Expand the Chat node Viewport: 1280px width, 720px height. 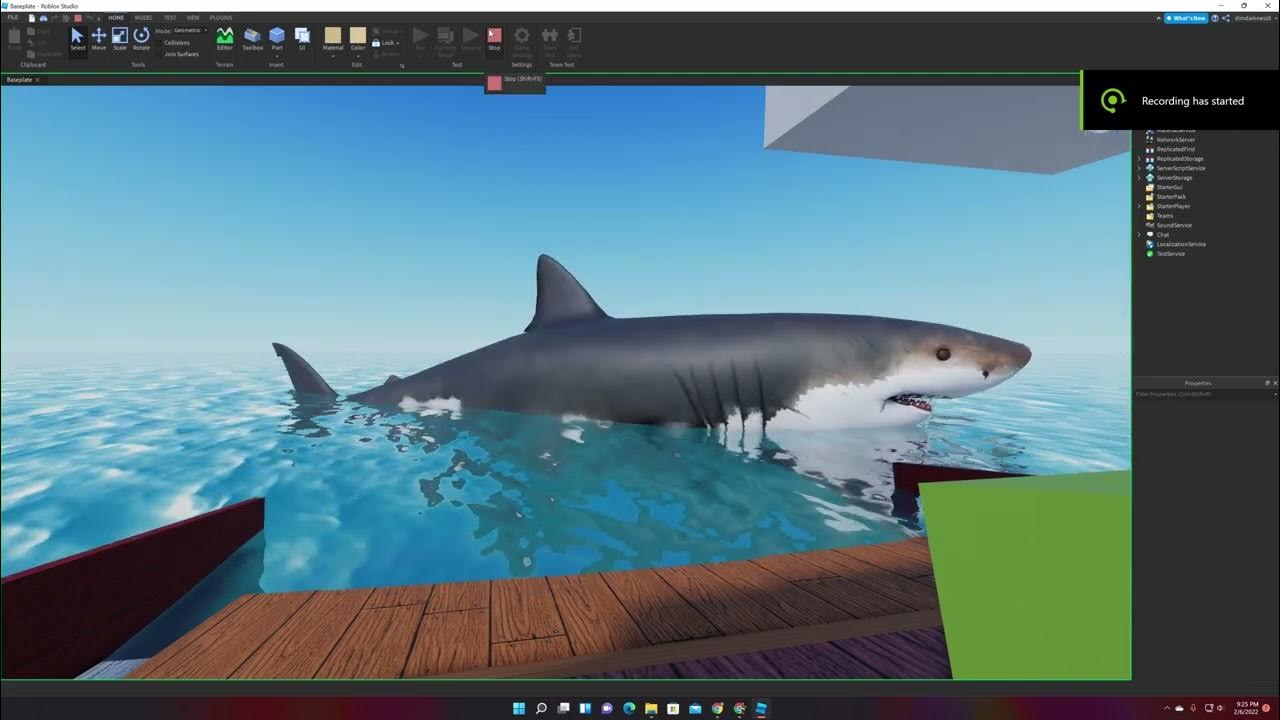tap(1139, 235)
